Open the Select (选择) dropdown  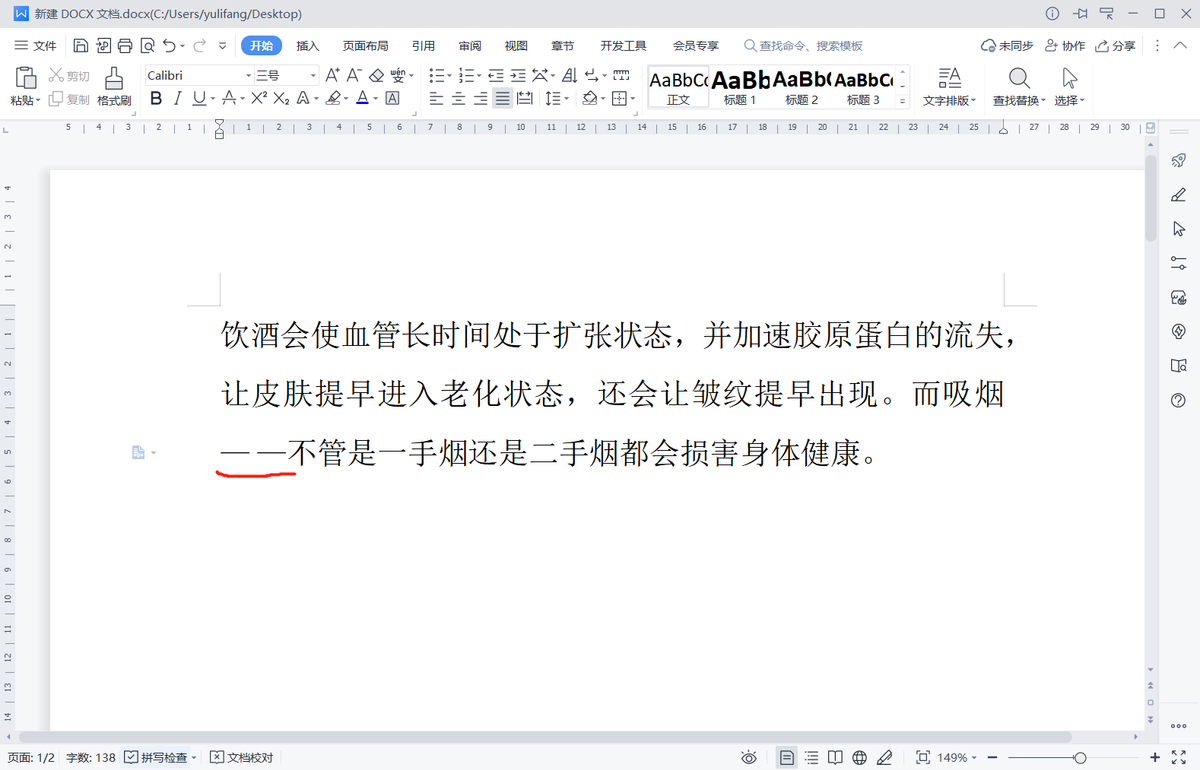1069,100
